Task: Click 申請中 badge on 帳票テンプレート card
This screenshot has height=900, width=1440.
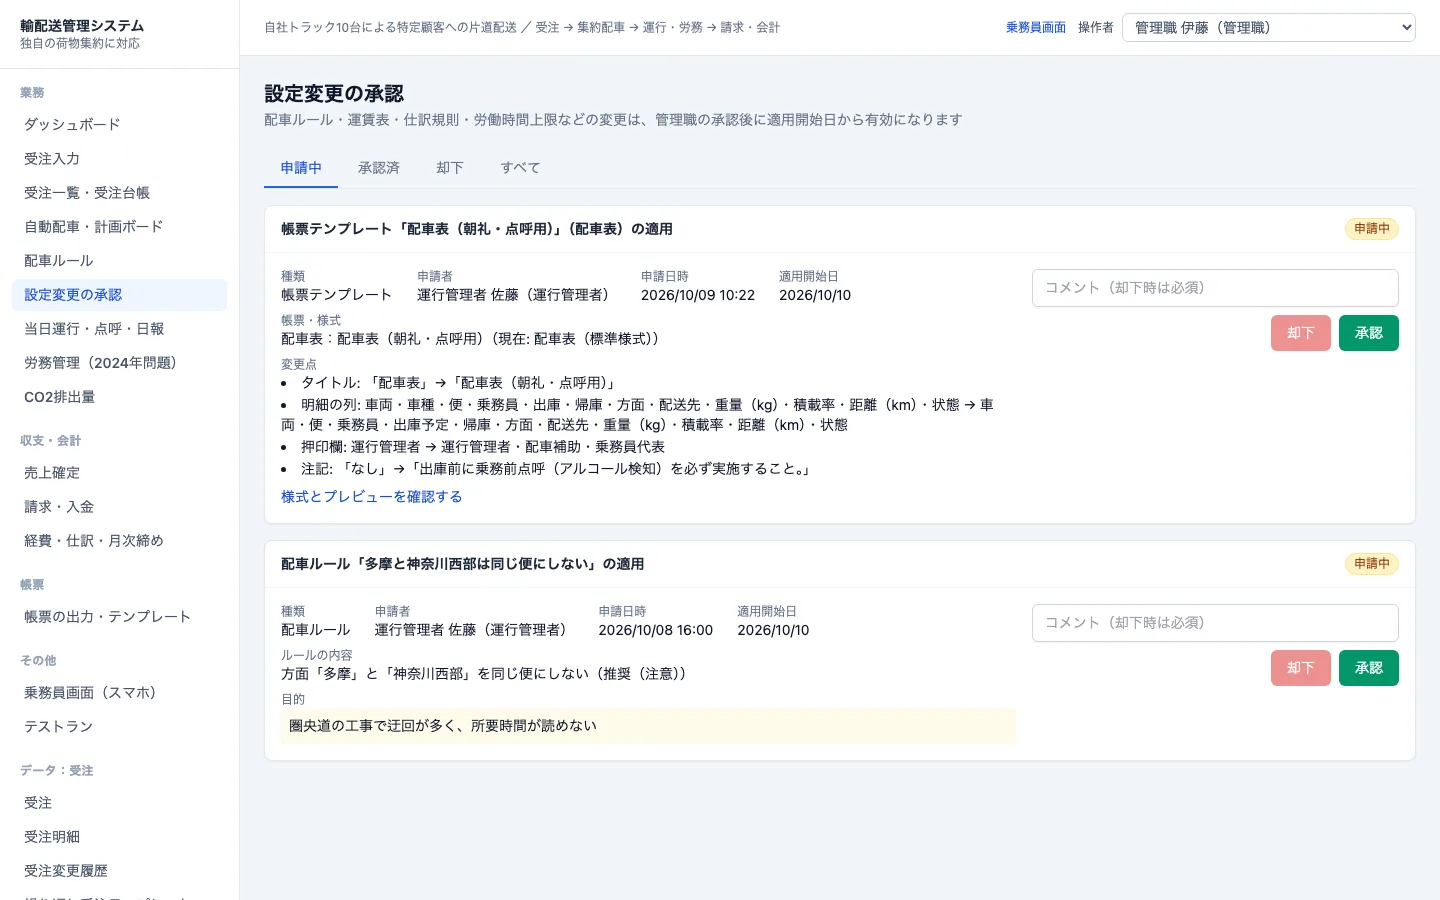Action: click(x=1371, y=229)
